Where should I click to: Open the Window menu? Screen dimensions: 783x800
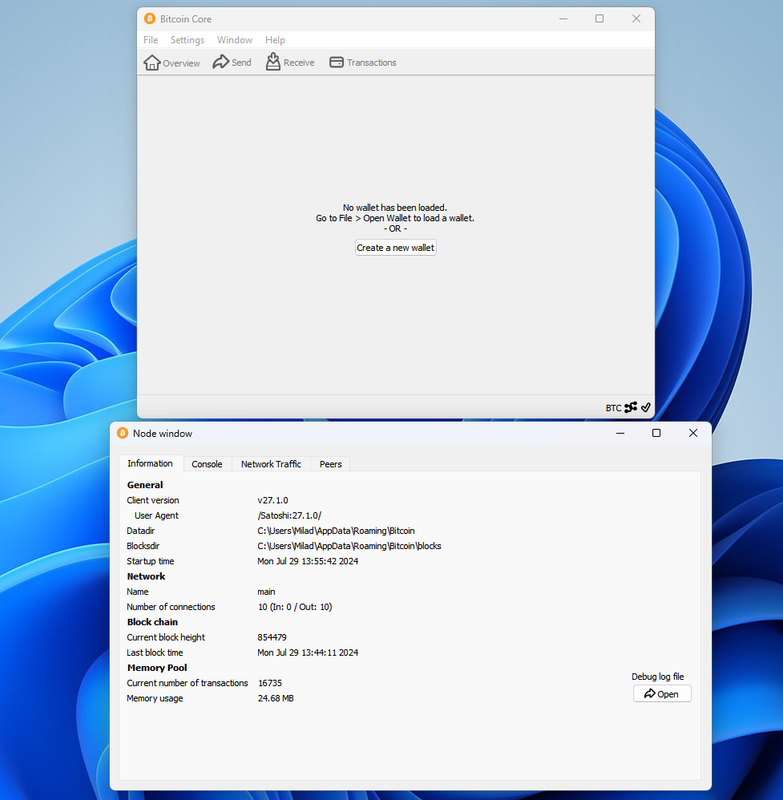pos(235,40)
